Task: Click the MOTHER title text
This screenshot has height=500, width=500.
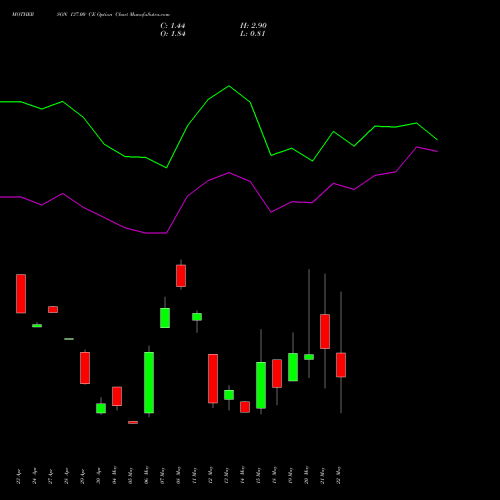Action: point(23,15)
